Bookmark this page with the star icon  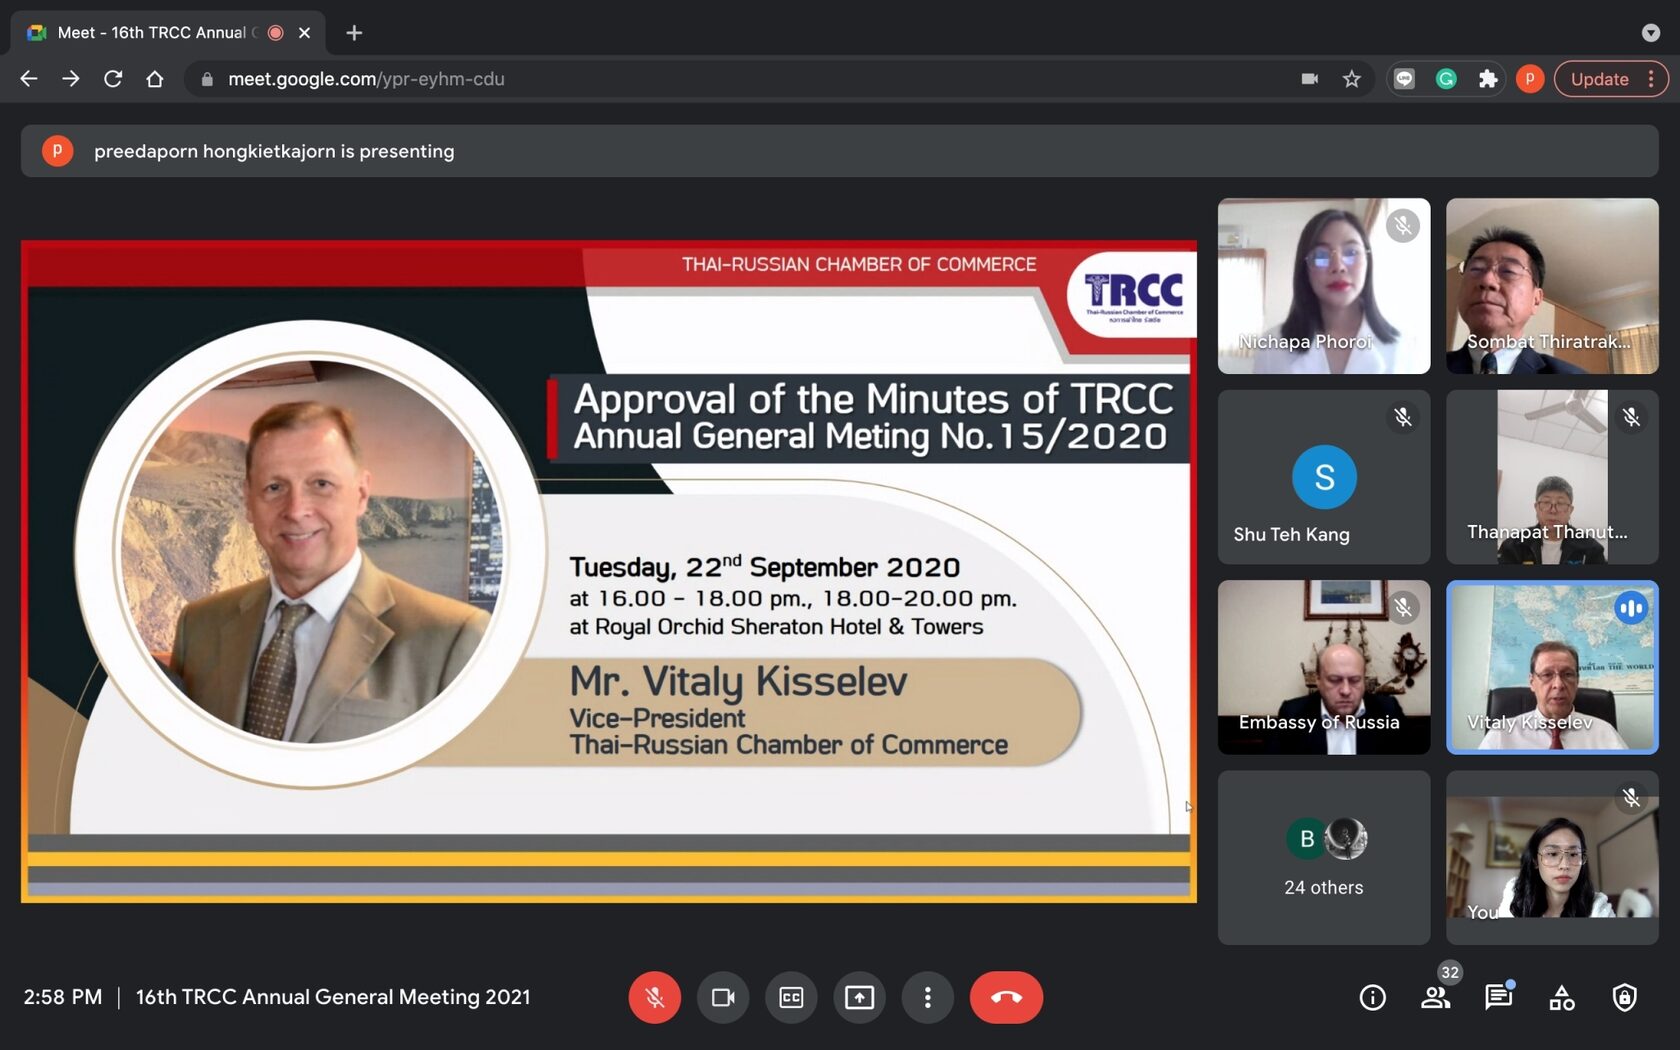coord(1352,79)
